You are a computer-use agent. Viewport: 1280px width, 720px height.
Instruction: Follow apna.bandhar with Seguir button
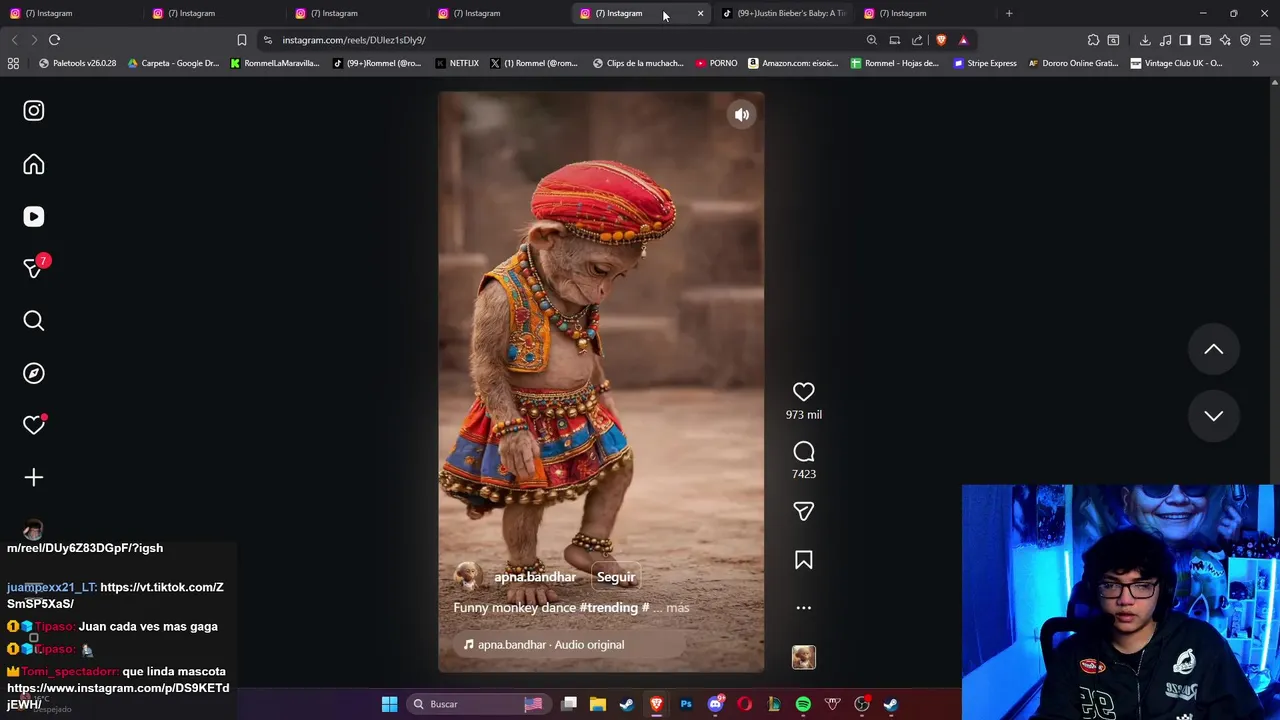click(616, 577)
